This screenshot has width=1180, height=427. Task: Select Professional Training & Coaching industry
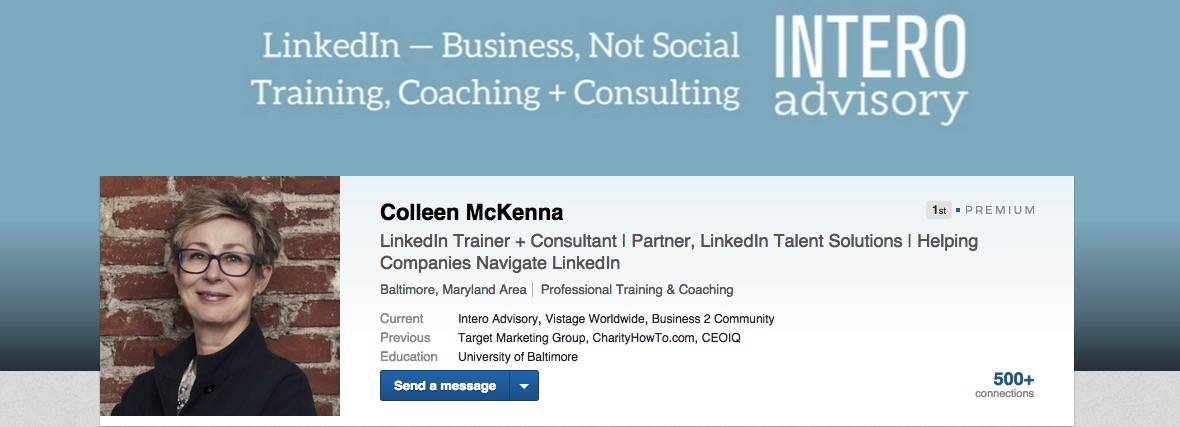[637, 290]
